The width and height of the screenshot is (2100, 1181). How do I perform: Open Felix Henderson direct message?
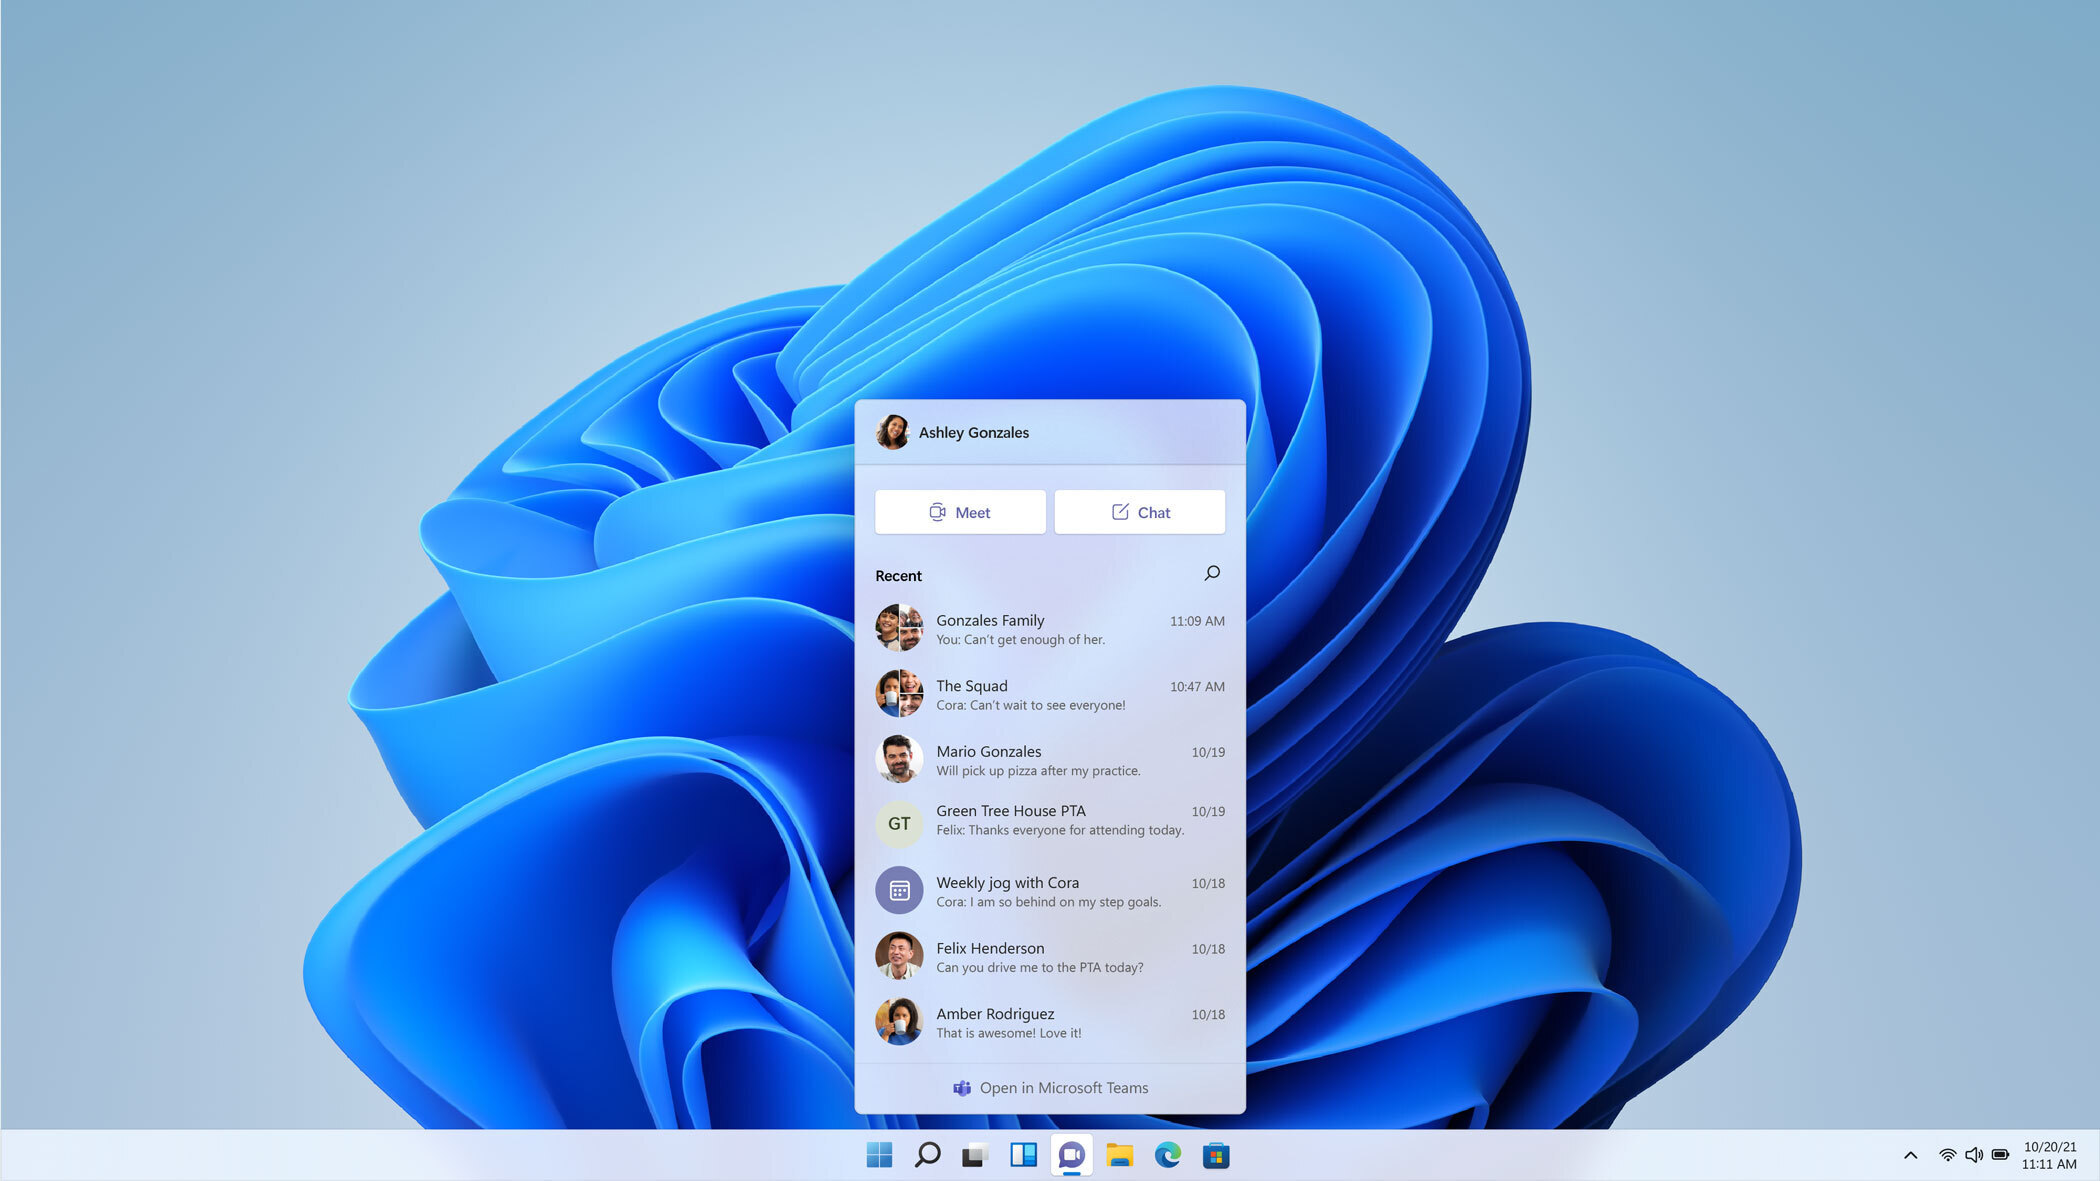[1049, 956]
